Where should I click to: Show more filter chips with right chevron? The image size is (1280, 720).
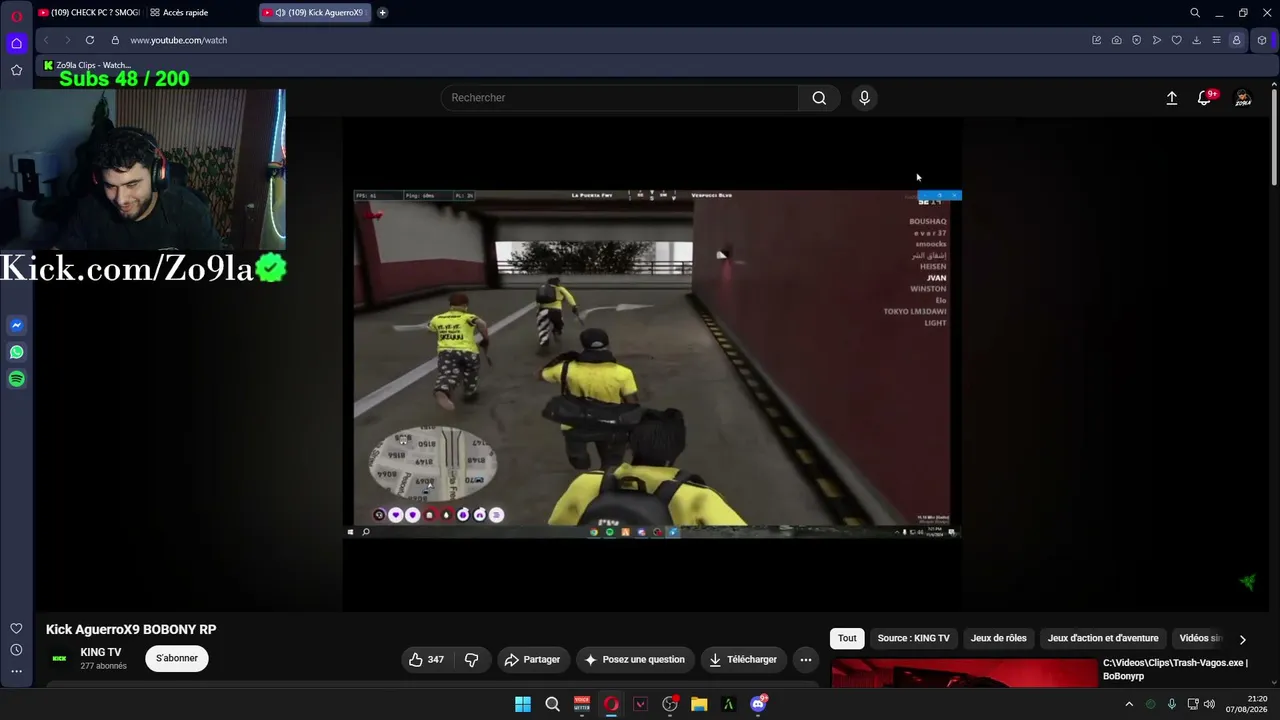pyautogui.click(x=1243, y=639)
